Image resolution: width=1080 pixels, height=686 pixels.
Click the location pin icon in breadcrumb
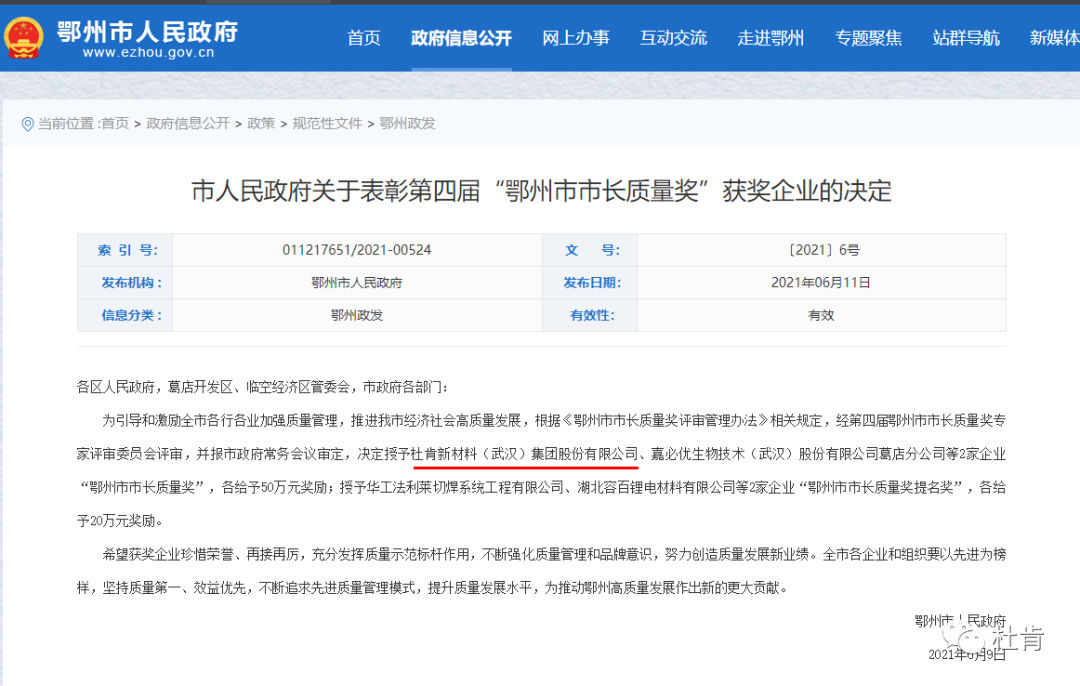(x=28, y=124)
